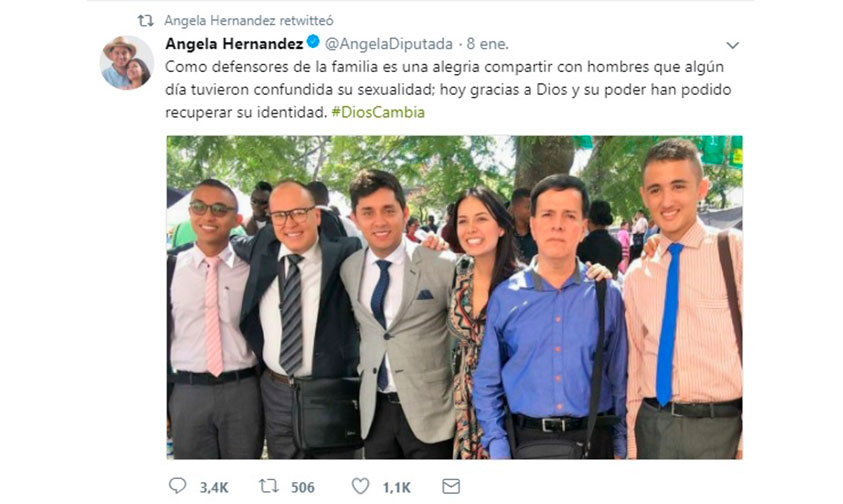Expand the tweet options chevron menu
Image resolution: width=843 pixels, height=504 pixels.
[x=732, y=45]
